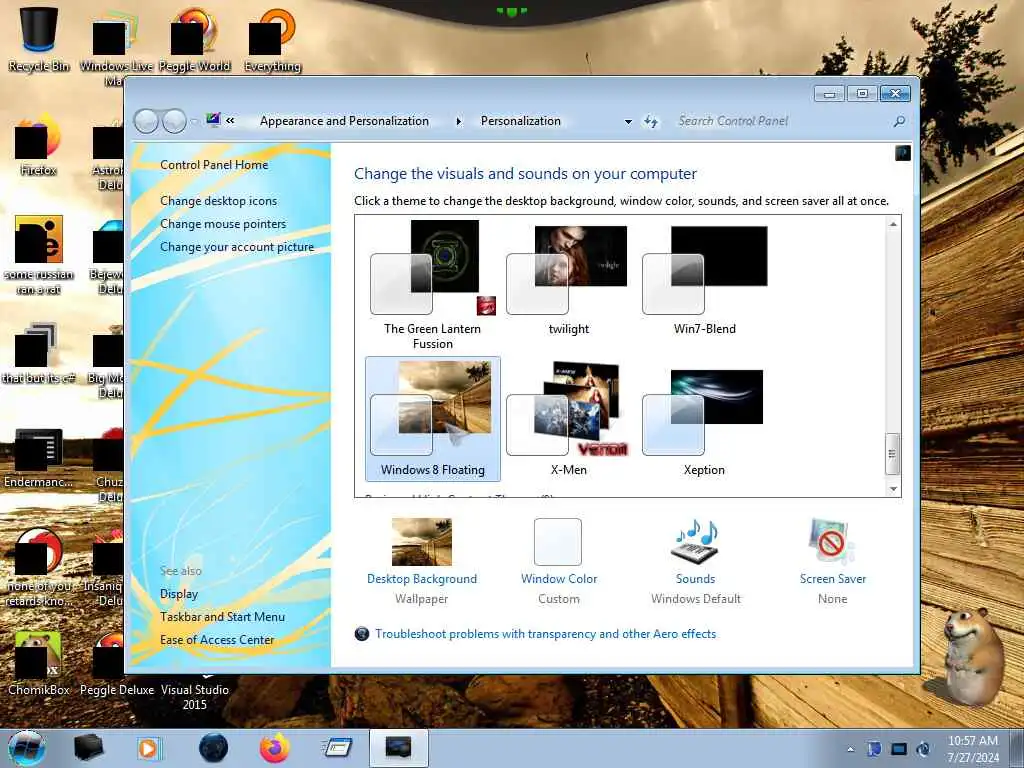The image size is (1024, 768).
Task: Click Change your account picture link
Action: 237,247
